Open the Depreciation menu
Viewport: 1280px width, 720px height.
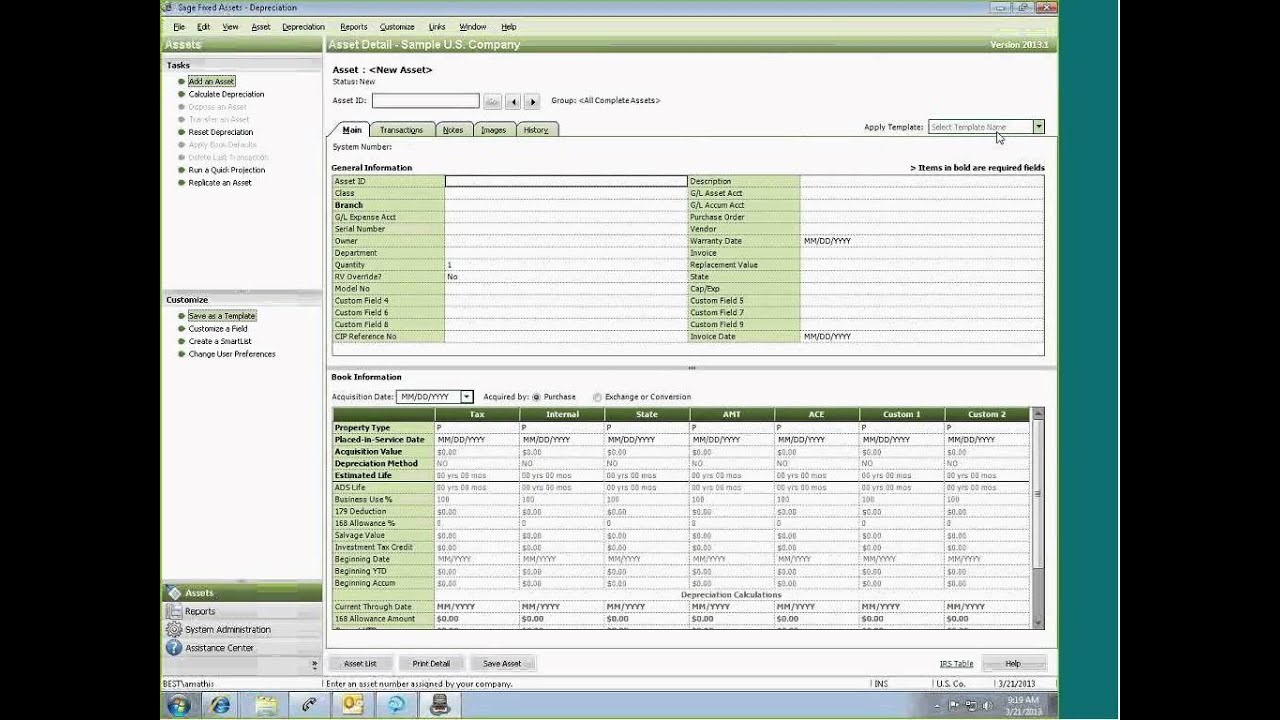(x=302, y=26)
